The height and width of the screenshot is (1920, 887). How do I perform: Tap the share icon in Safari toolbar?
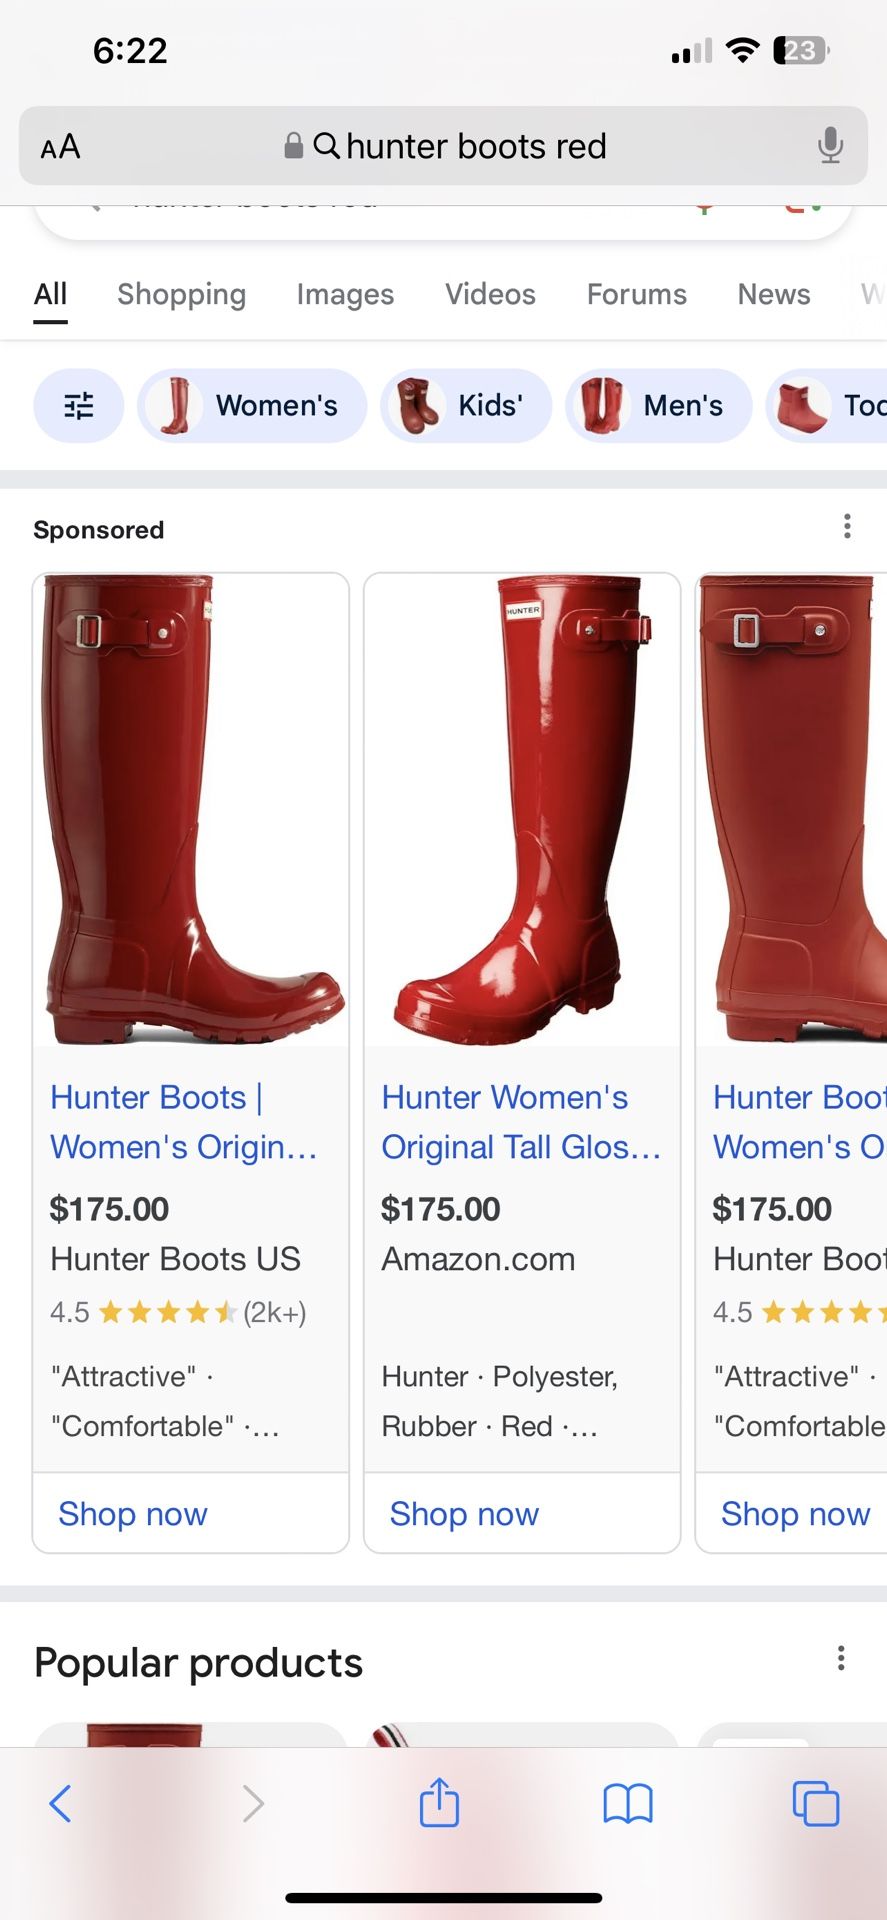(x=438, y=1804)
